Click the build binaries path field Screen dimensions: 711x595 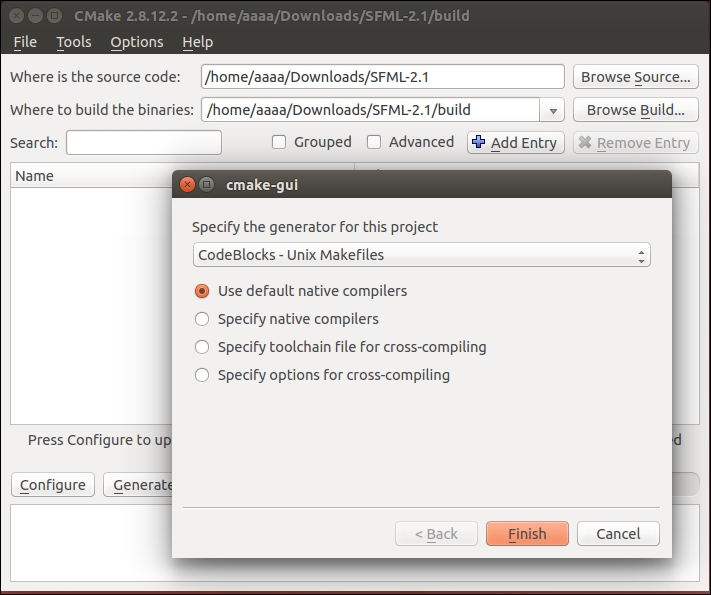point(370,110)
